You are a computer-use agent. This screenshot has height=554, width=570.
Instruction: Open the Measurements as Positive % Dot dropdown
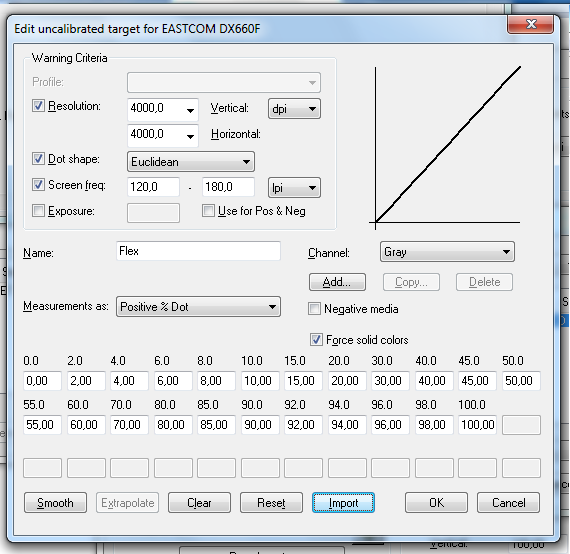pyautogui.click(x=198, y=306)
